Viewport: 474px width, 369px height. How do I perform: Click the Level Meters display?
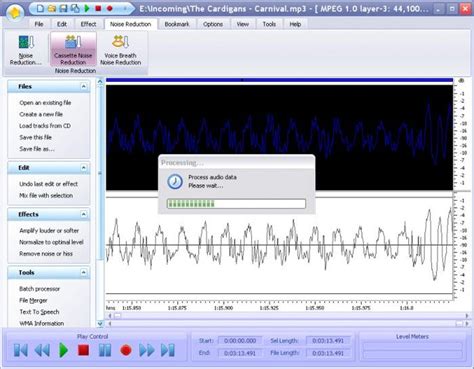(x=412, y=350)
